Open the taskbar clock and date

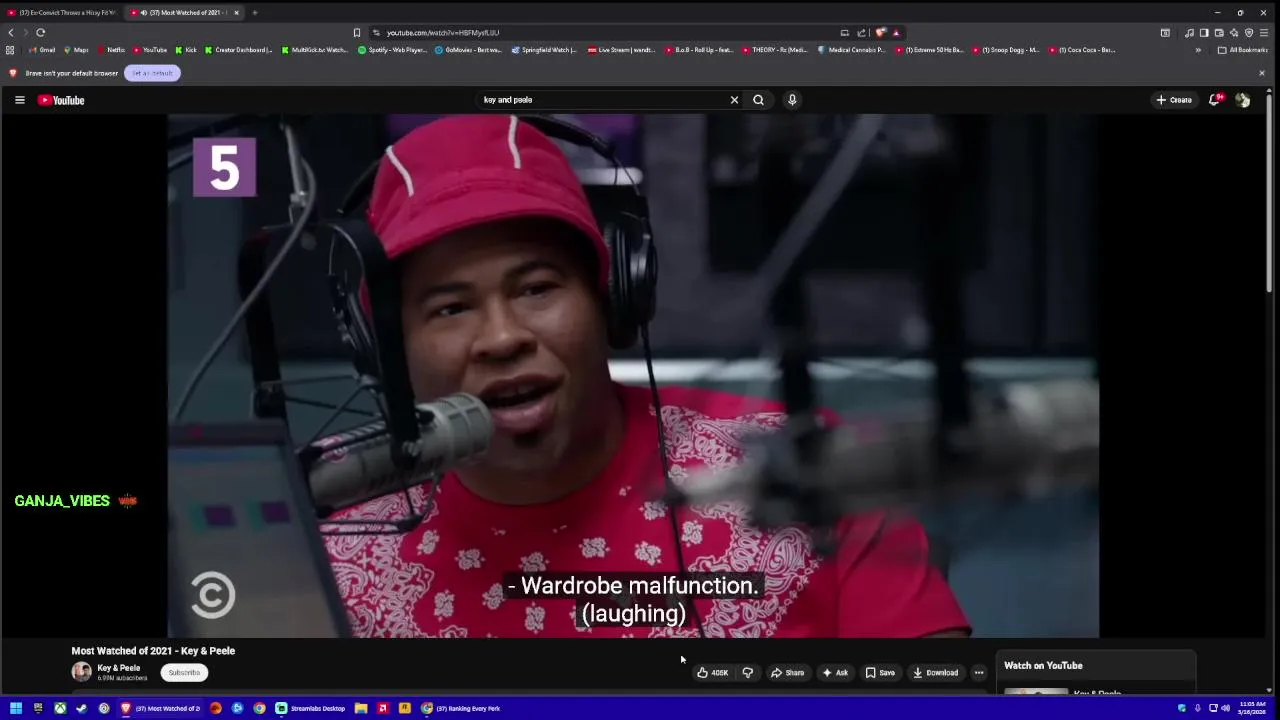(1252, 708)
